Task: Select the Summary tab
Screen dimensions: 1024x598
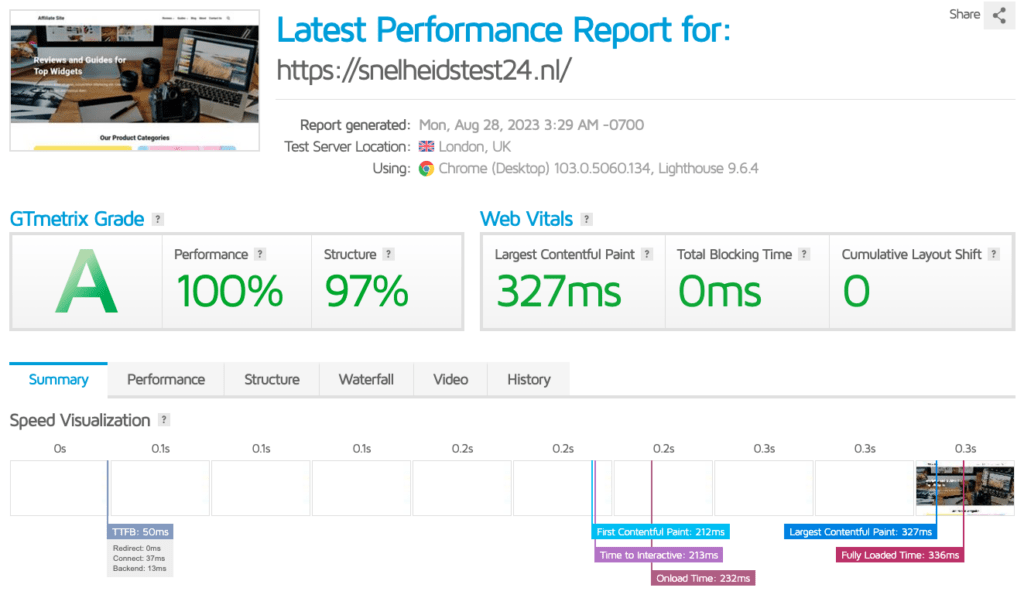Action: 58,380
